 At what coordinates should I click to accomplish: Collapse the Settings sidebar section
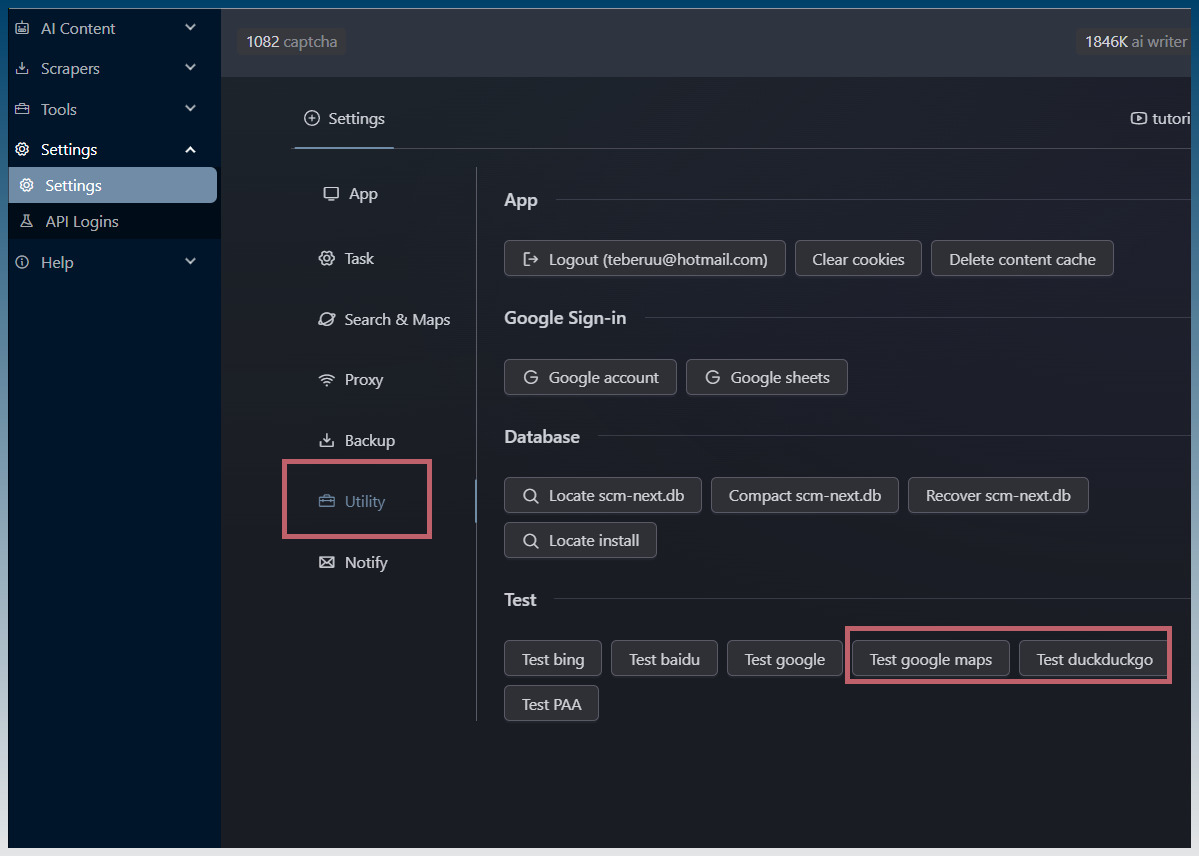190,150
